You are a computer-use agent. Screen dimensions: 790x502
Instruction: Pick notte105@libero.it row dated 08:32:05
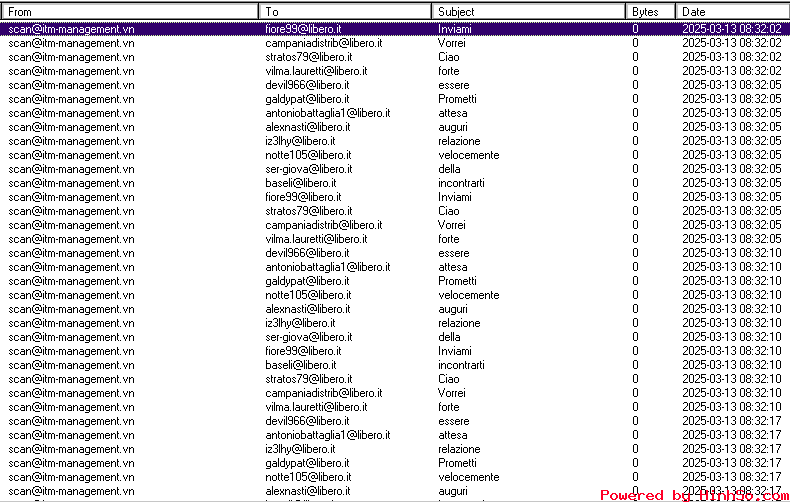point(395,155)
